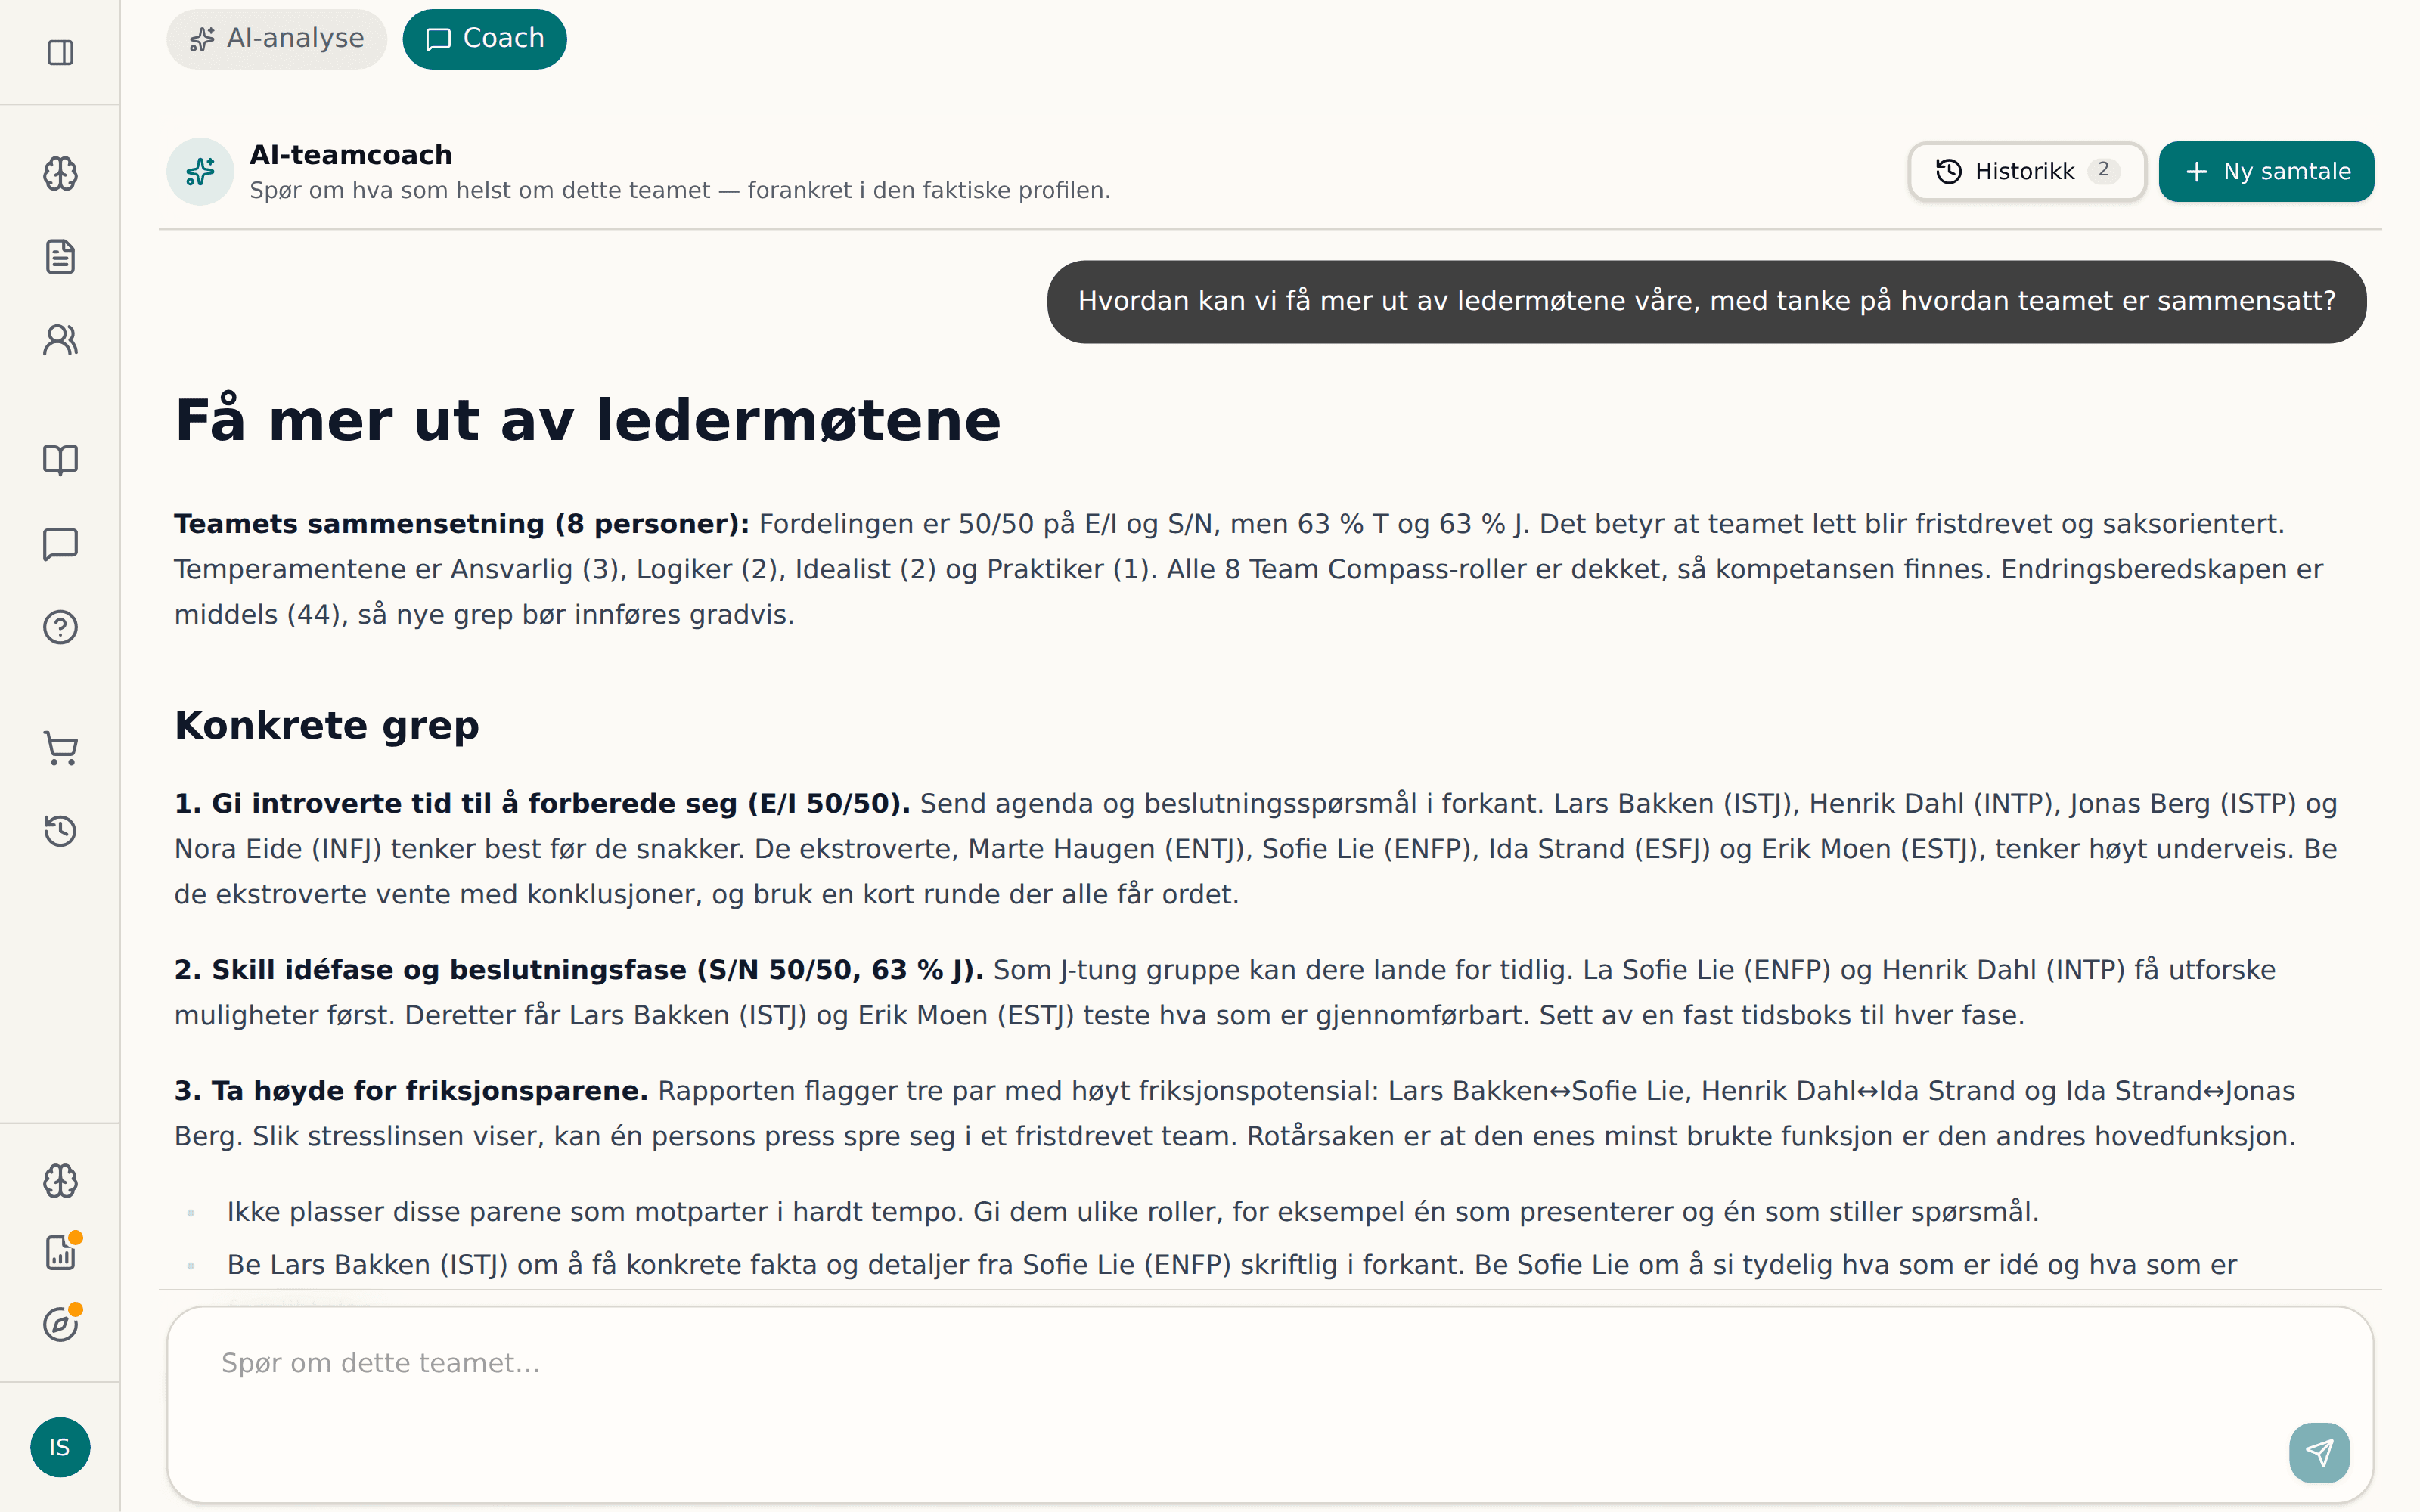Select the Coach tab
The height and width of the screenshot is (1512, 2420).
point(484,39)
